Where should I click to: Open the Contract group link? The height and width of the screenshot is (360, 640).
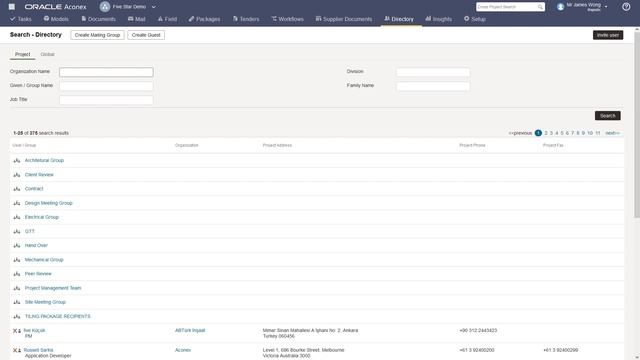(x=34, y=189)
